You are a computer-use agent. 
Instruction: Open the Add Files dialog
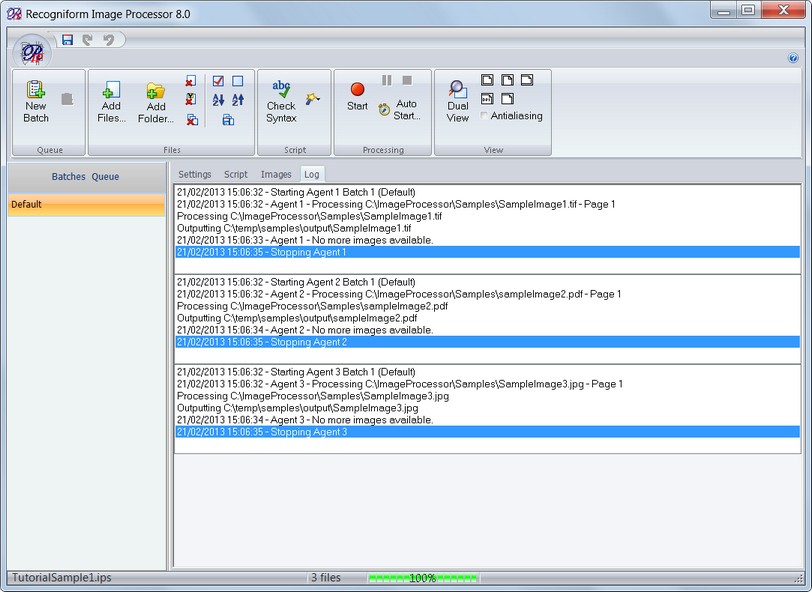pyautogui.click(x=111, y=102)
